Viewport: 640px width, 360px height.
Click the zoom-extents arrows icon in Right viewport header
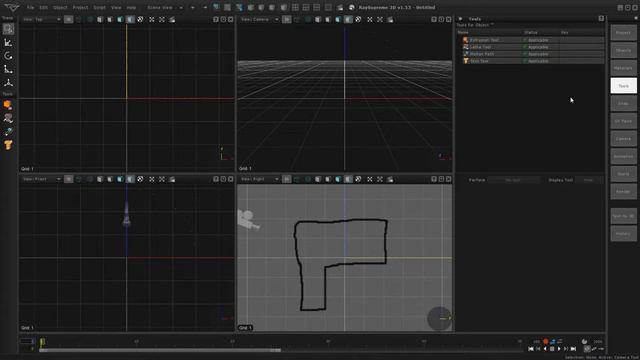370,179
